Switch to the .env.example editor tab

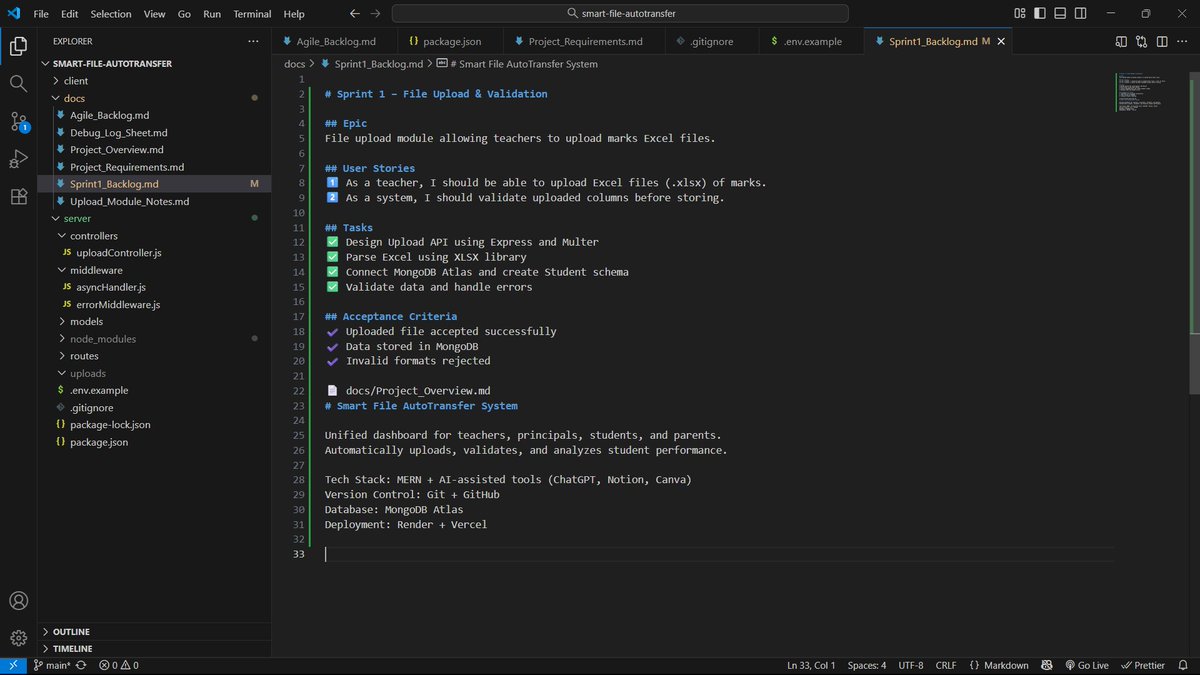[x=810, y=42]
